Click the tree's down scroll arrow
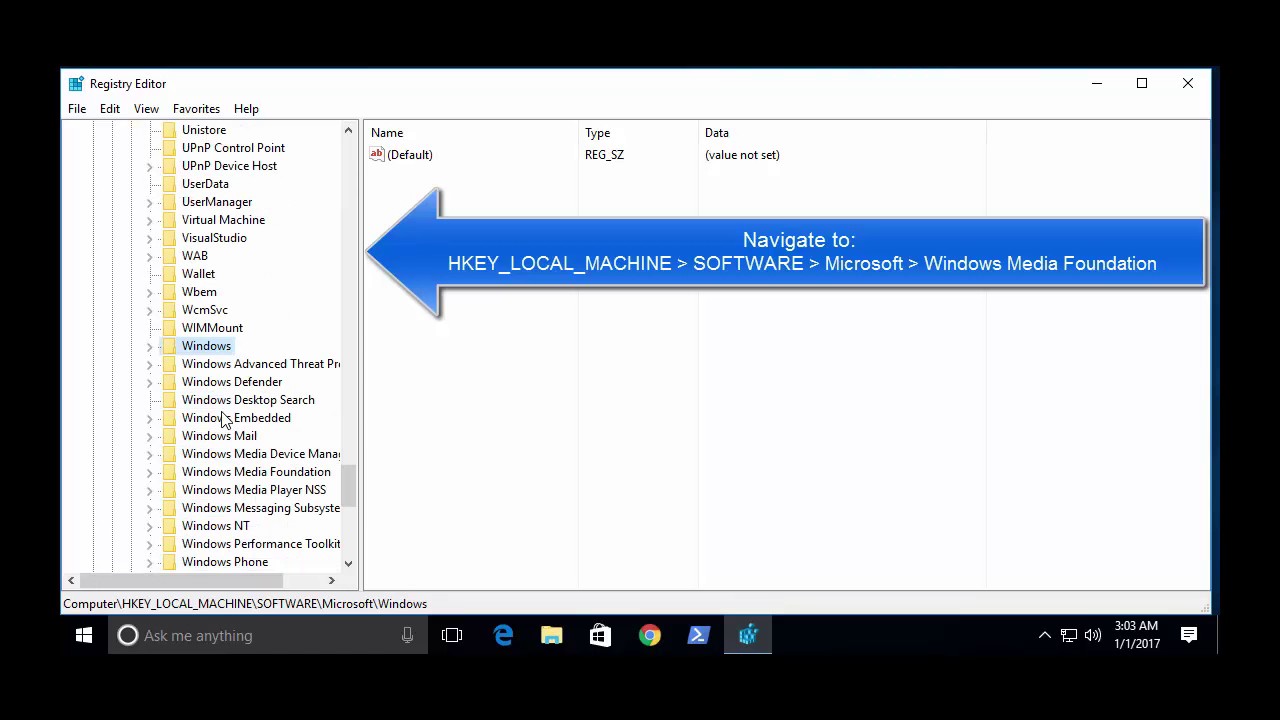This screenshot has width=1280, height=720. 348,564
